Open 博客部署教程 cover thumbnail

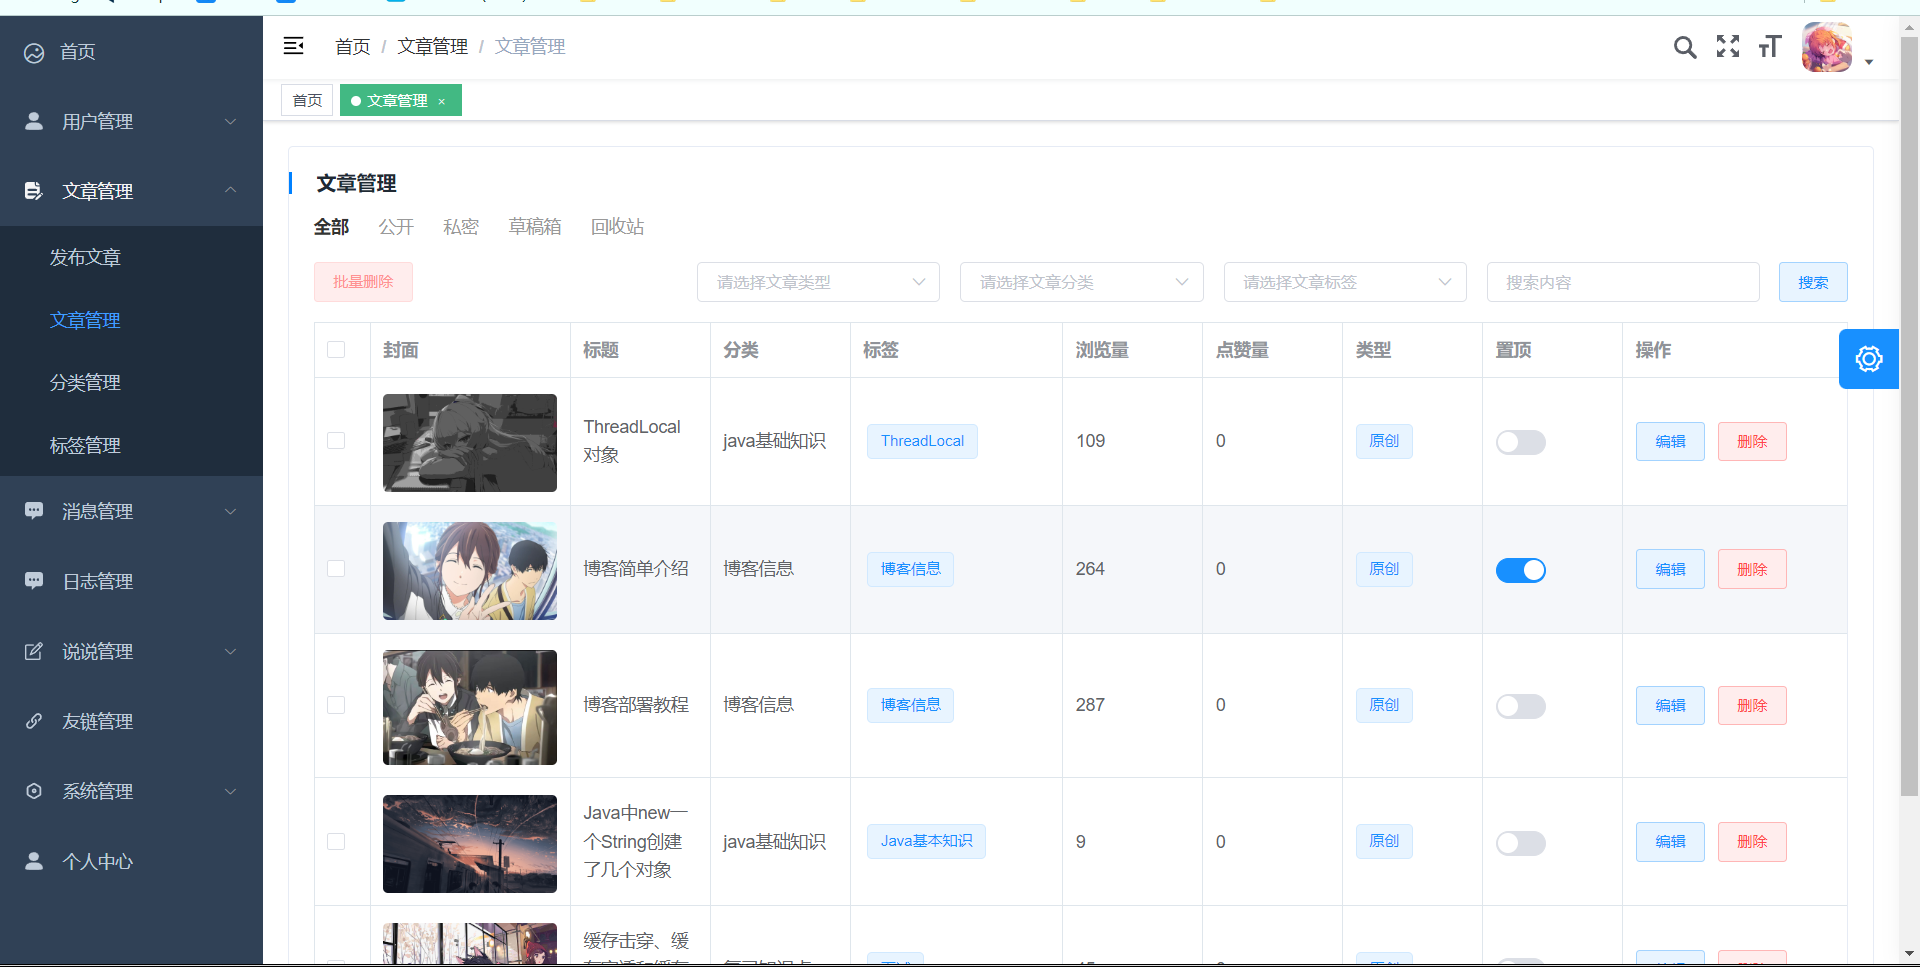[470, 707]
